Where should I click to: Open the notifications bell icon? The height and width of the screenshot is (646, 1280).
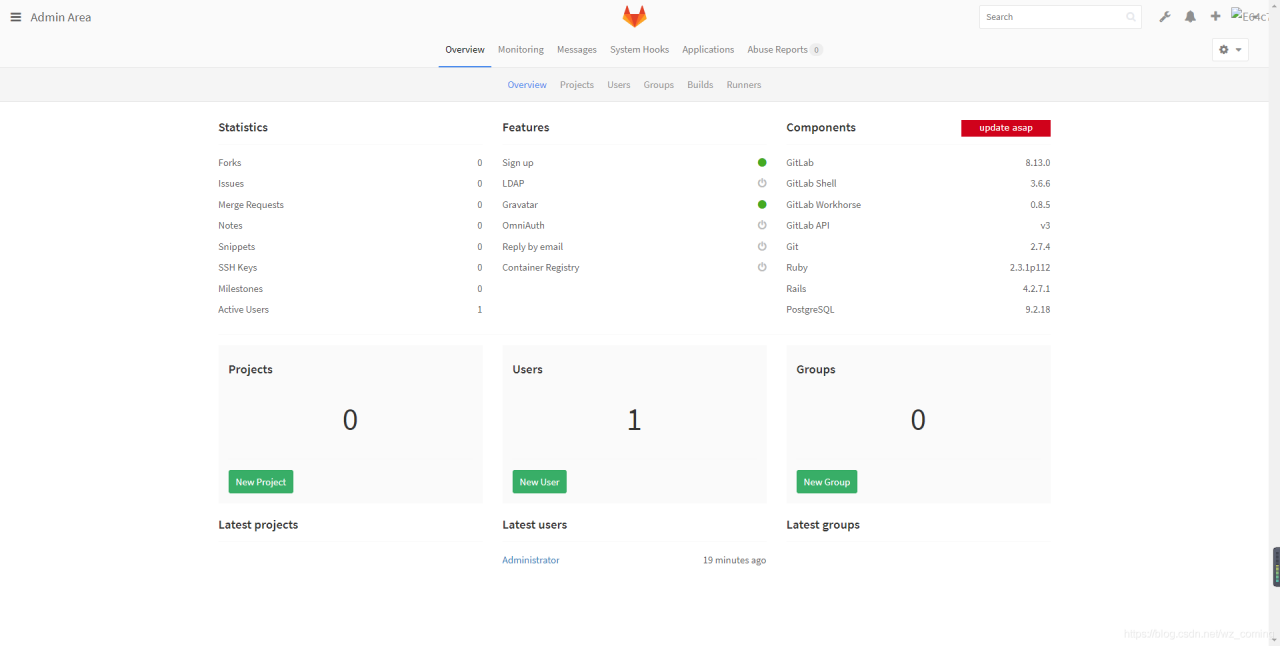[1190, 17]
